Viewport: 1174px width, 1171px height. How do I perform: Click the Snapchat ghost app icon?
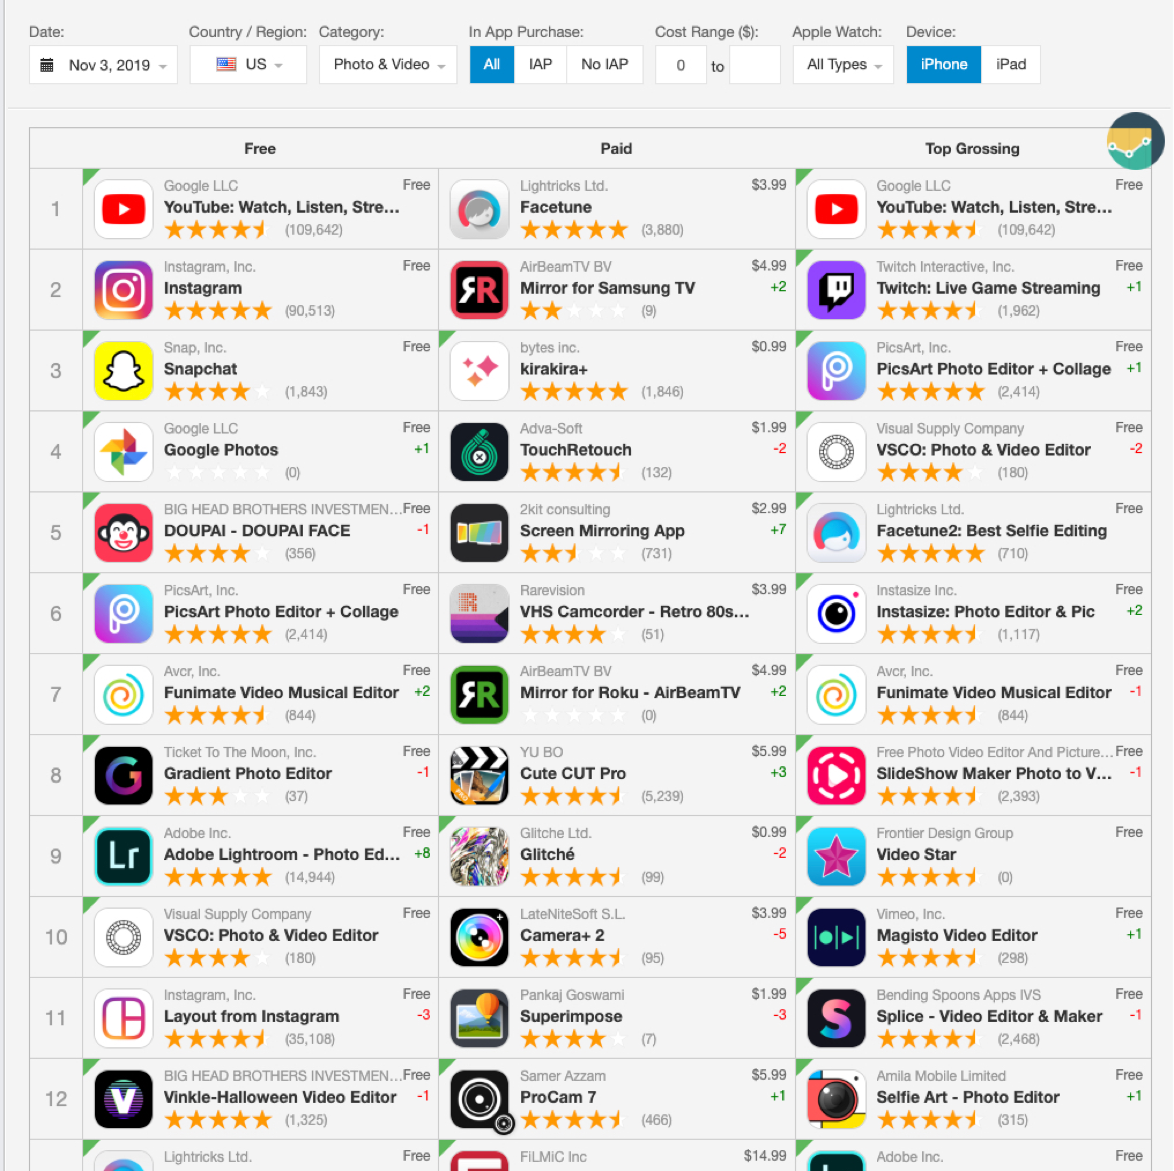(x=124, y=371)
